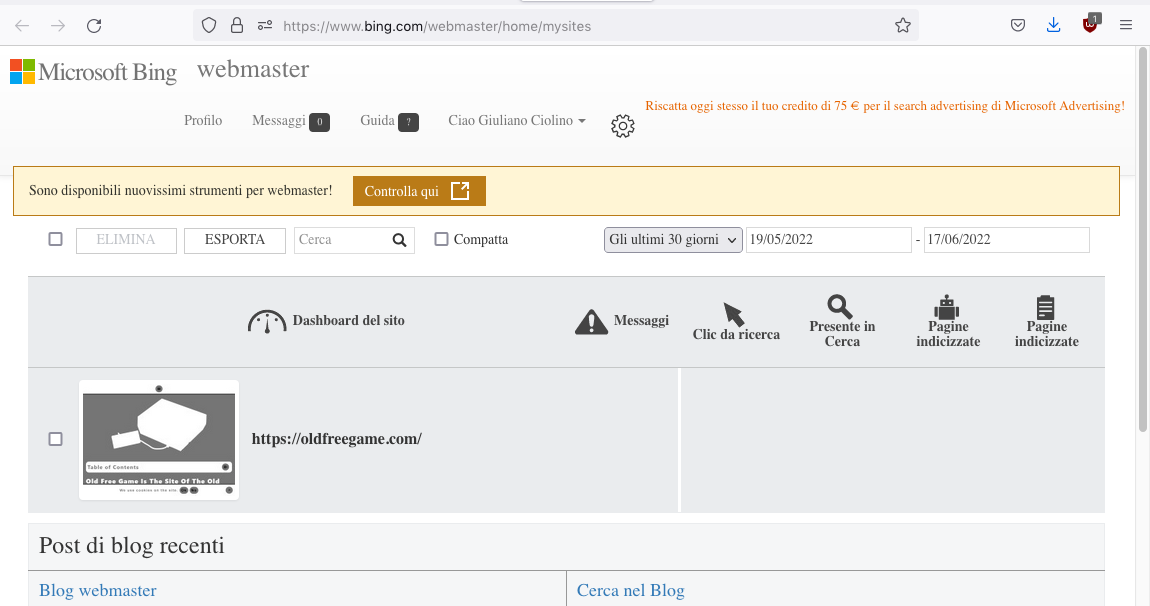
Task: Click the ESPORTA button
Action: coord(235,240)
